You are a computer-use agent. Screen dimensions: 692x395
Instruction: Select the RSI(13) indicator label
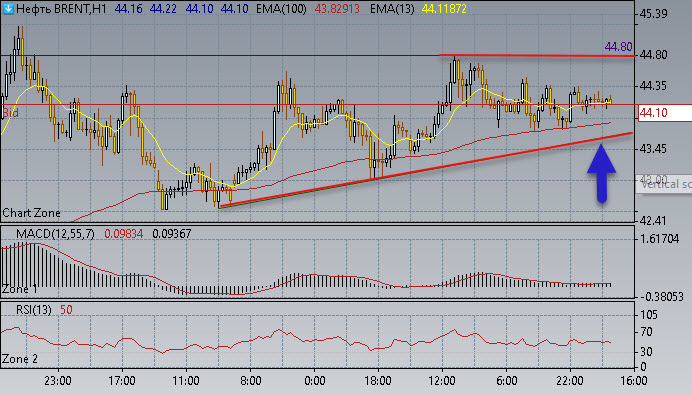coord(34,310)
